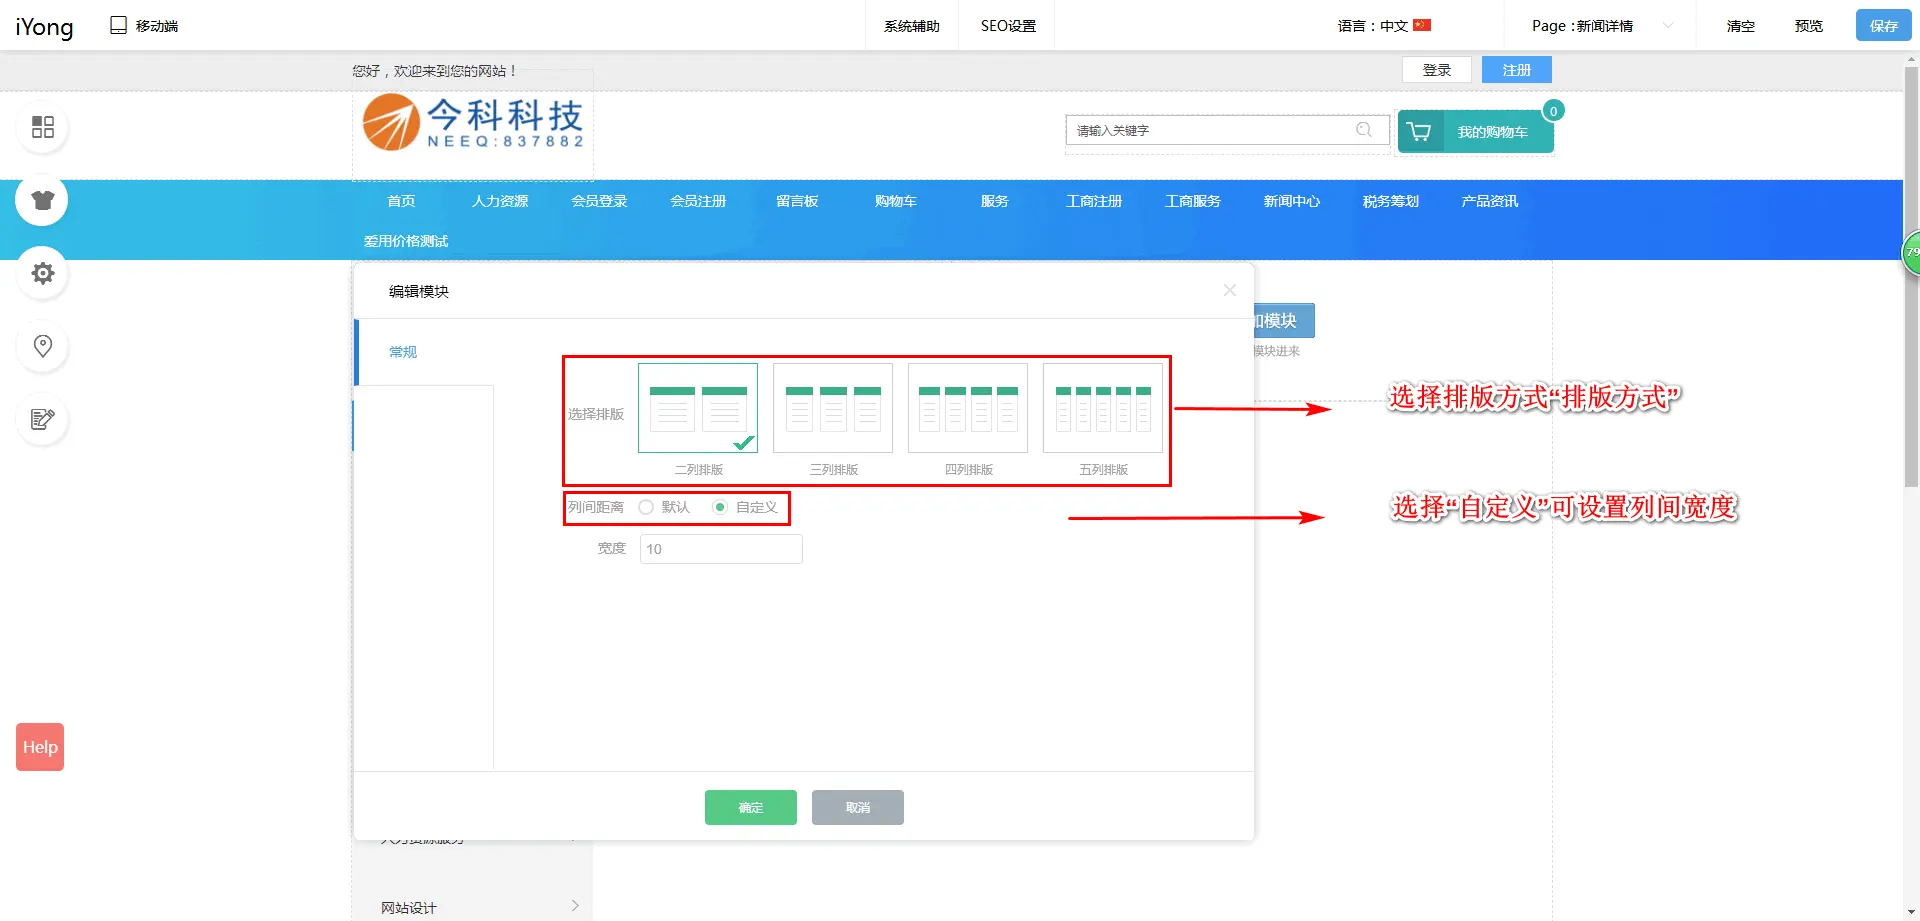Click the search magnifier icon
Image resolution: width=1920 pixels, height=921 pixels.
(1363, 130)
